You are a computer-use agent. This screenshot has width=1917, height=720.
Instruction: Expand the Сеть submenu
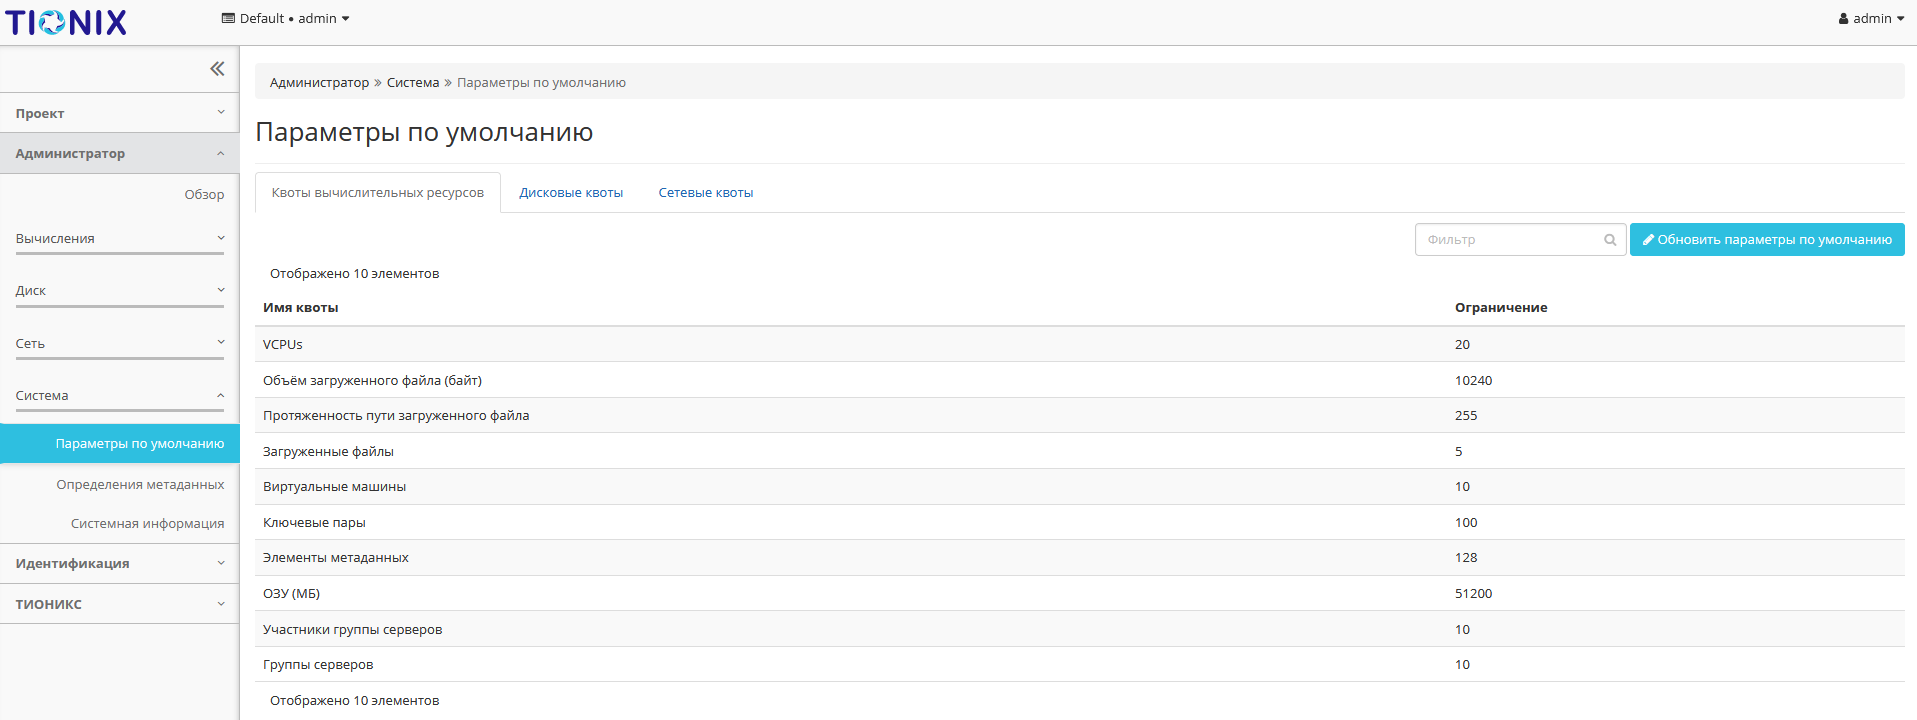click(119, 344)
